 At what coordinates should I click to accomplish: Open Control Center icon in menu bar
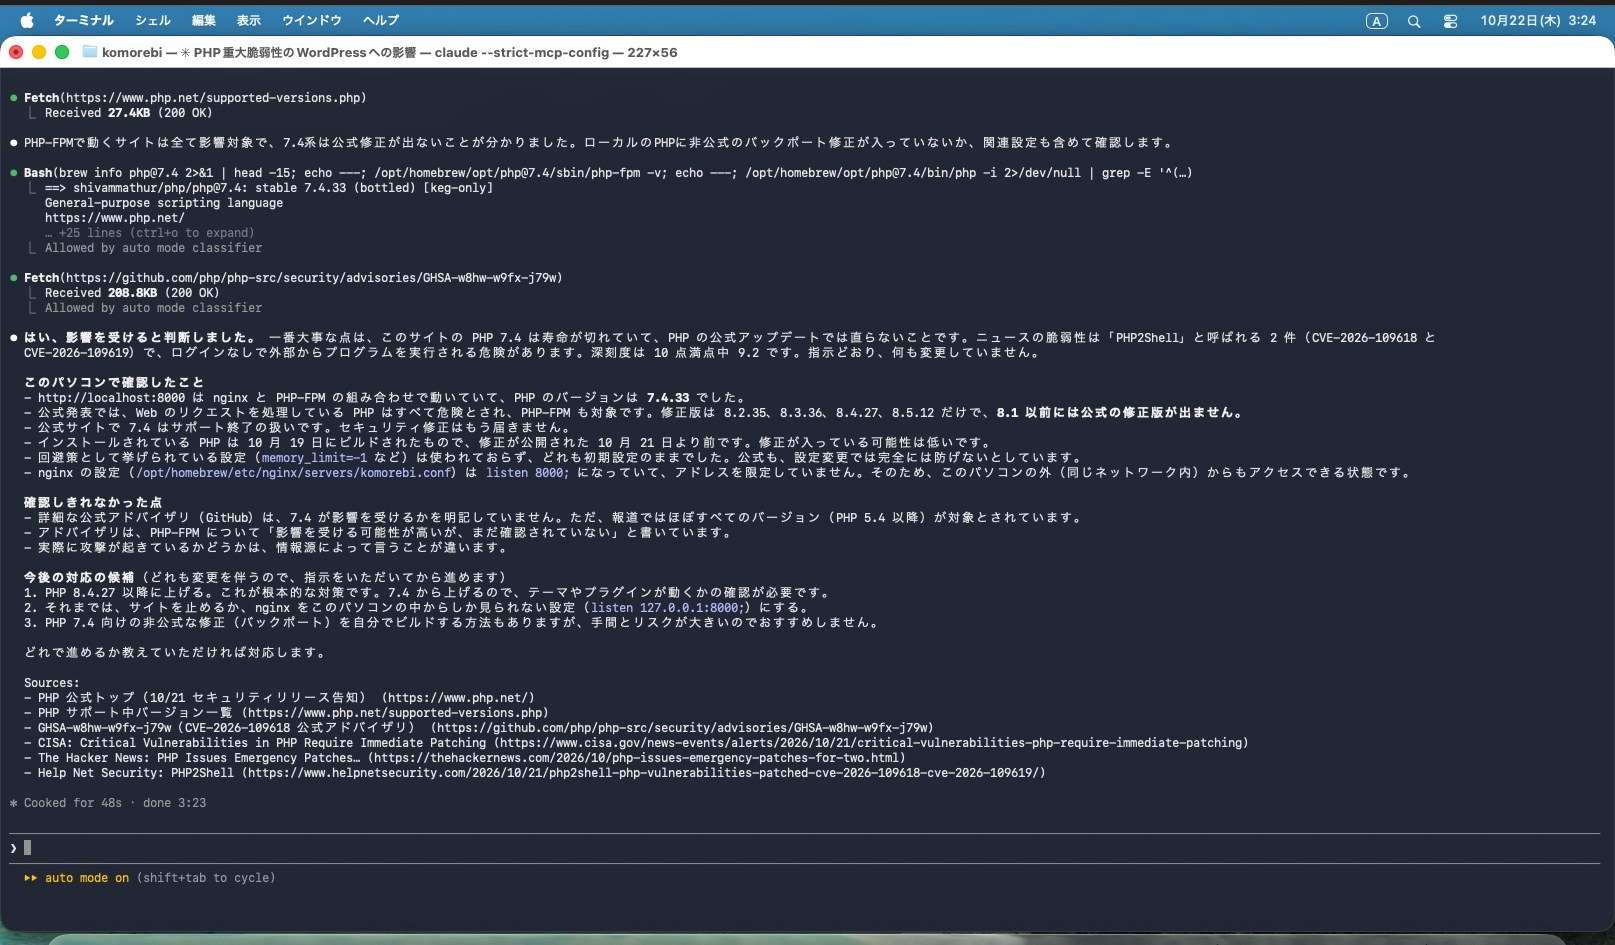(1450, 21)
